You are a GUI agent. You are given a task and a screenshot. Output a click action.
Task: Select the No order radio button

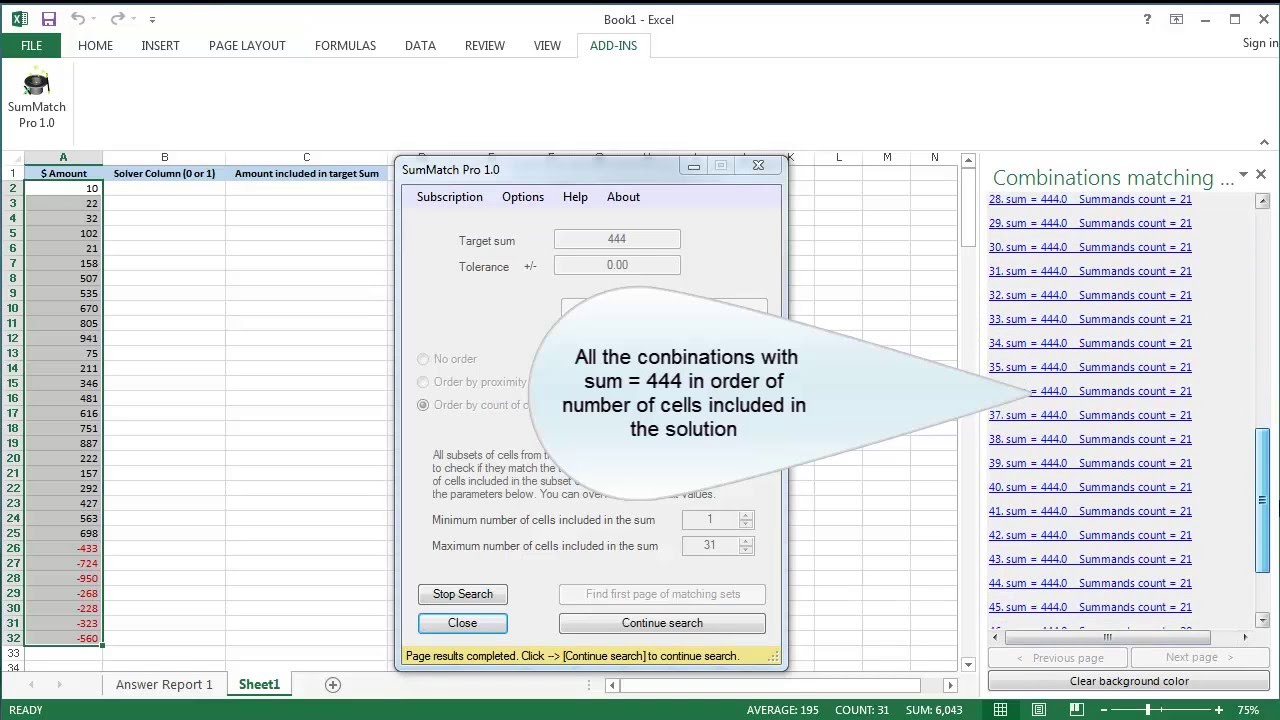click(x=423, y=359)
